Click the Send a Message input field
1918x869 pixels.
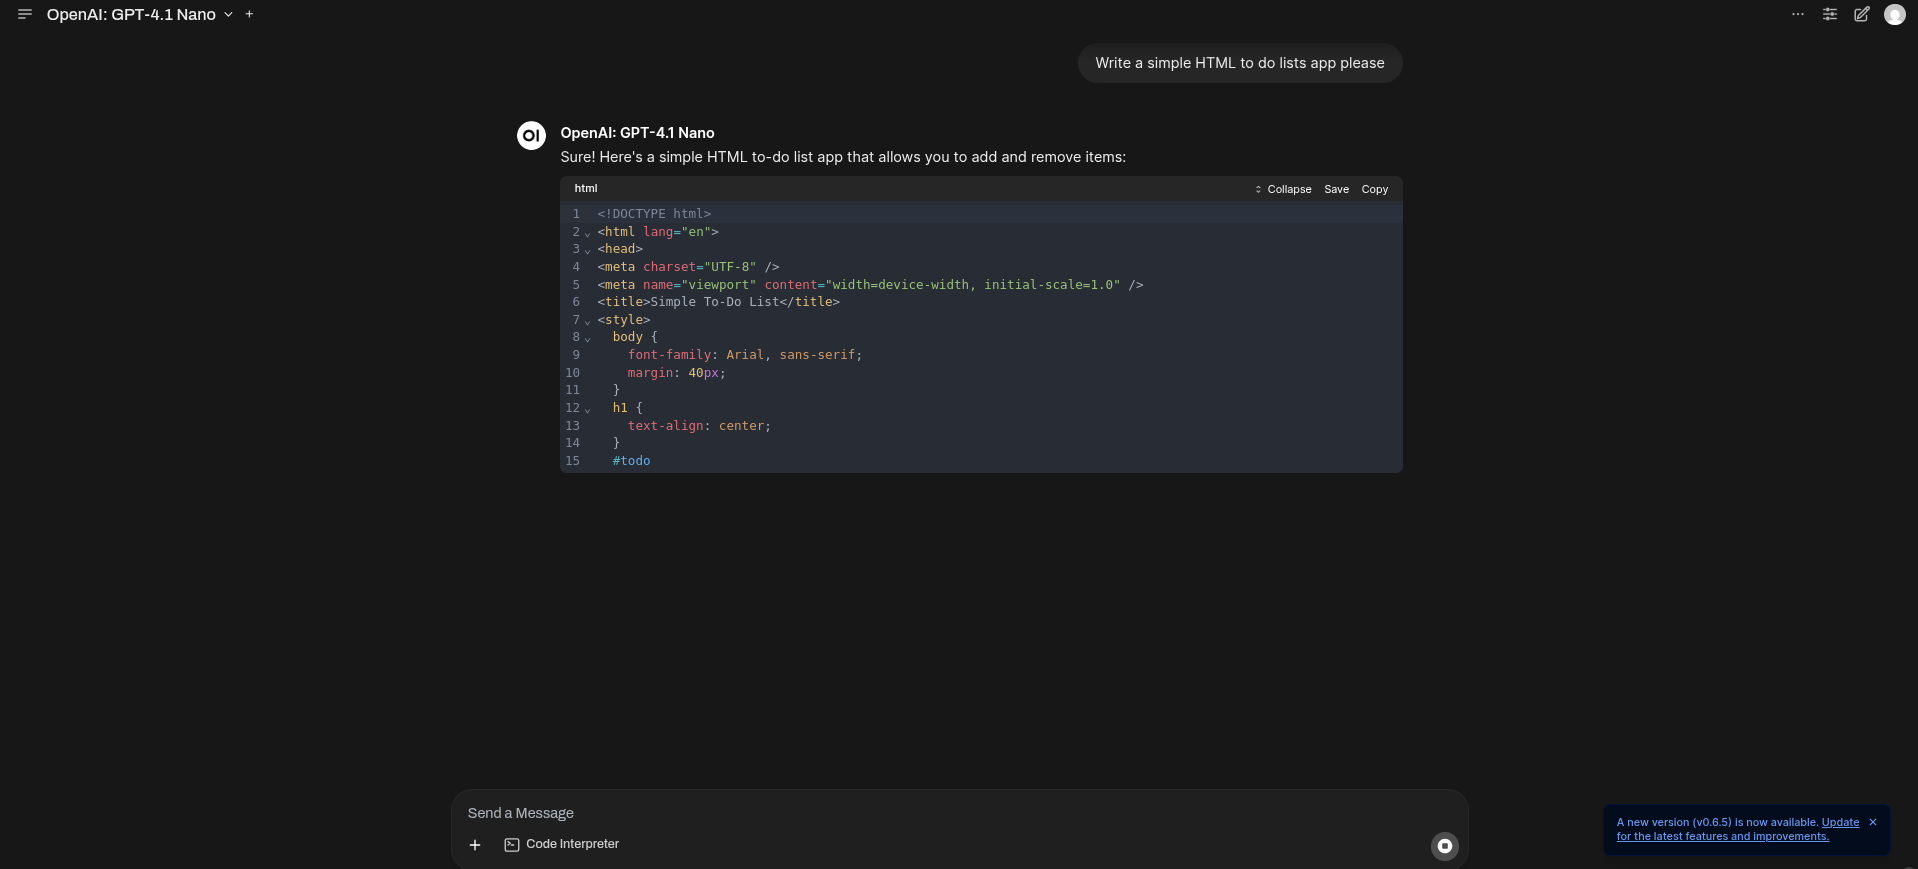[958, 813]
